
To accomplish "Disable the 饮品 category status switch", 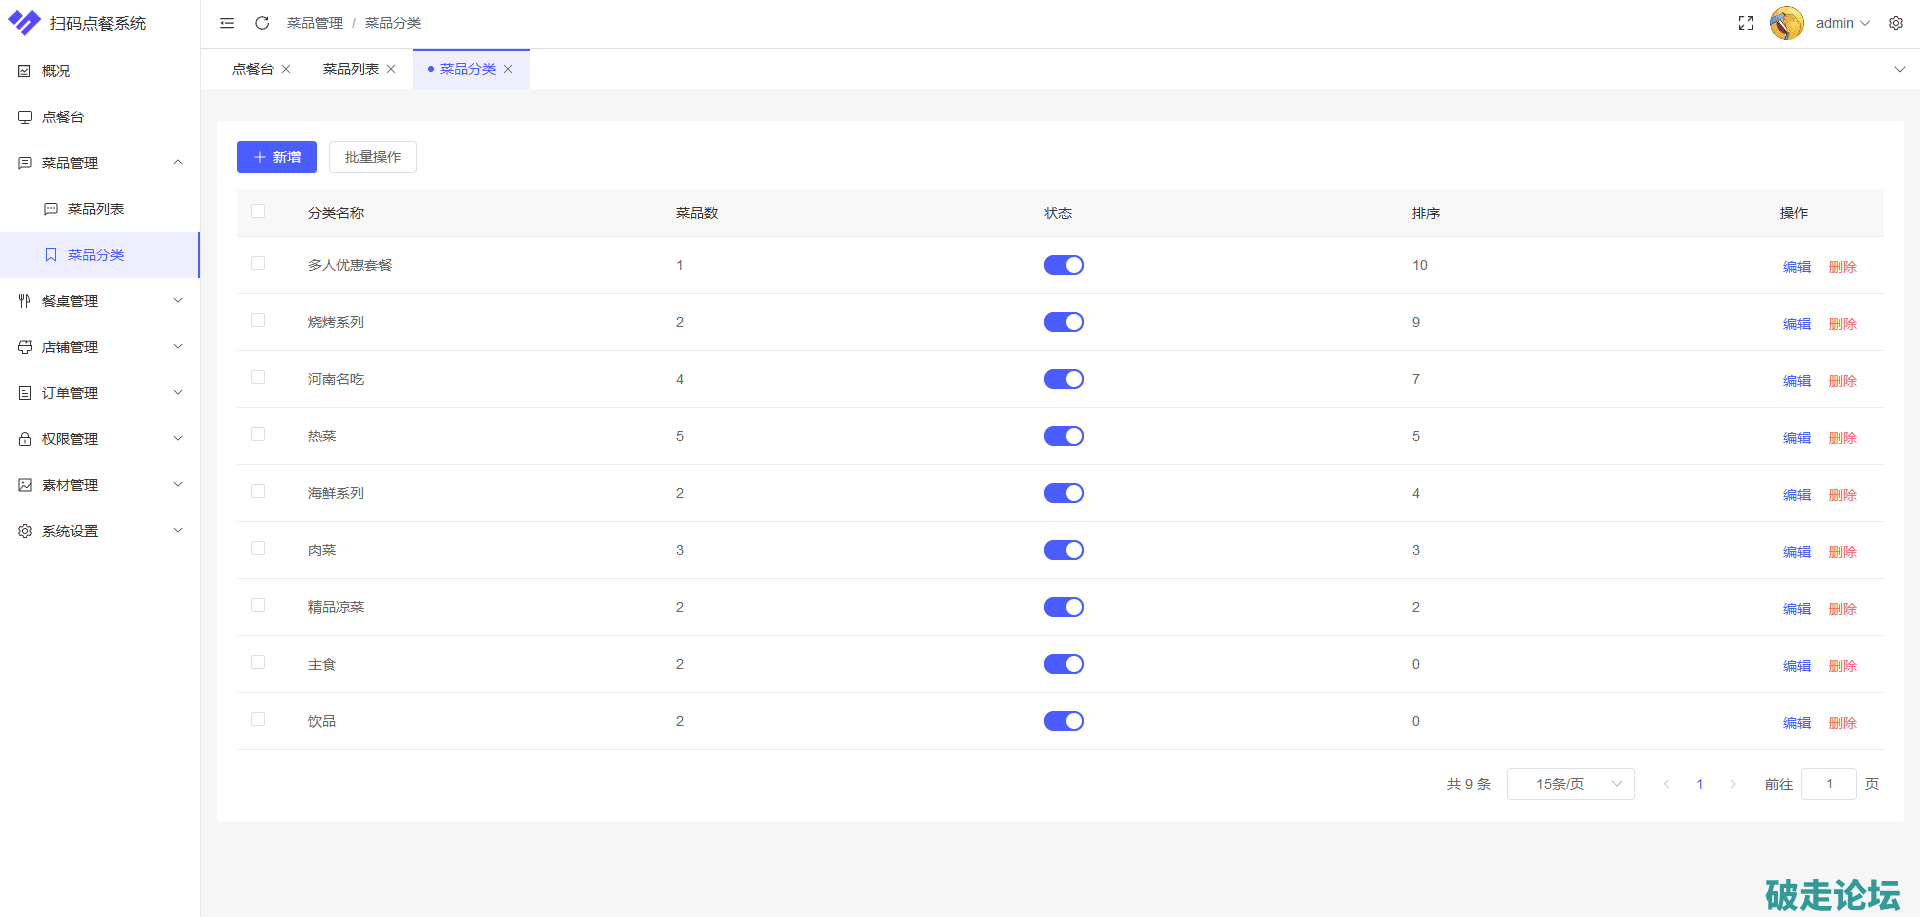I will (1063, 721).
